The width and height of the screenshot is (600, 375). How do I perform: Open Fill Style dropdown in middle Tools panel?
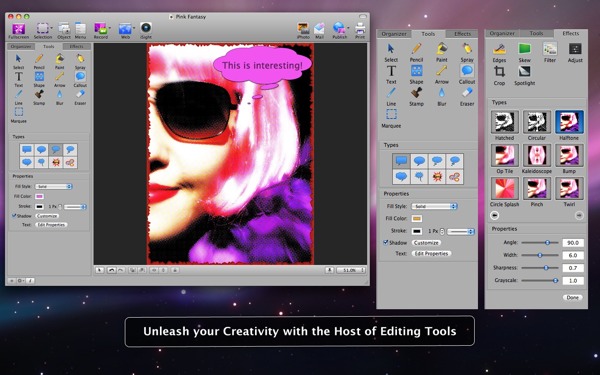(x=434, y=206)
